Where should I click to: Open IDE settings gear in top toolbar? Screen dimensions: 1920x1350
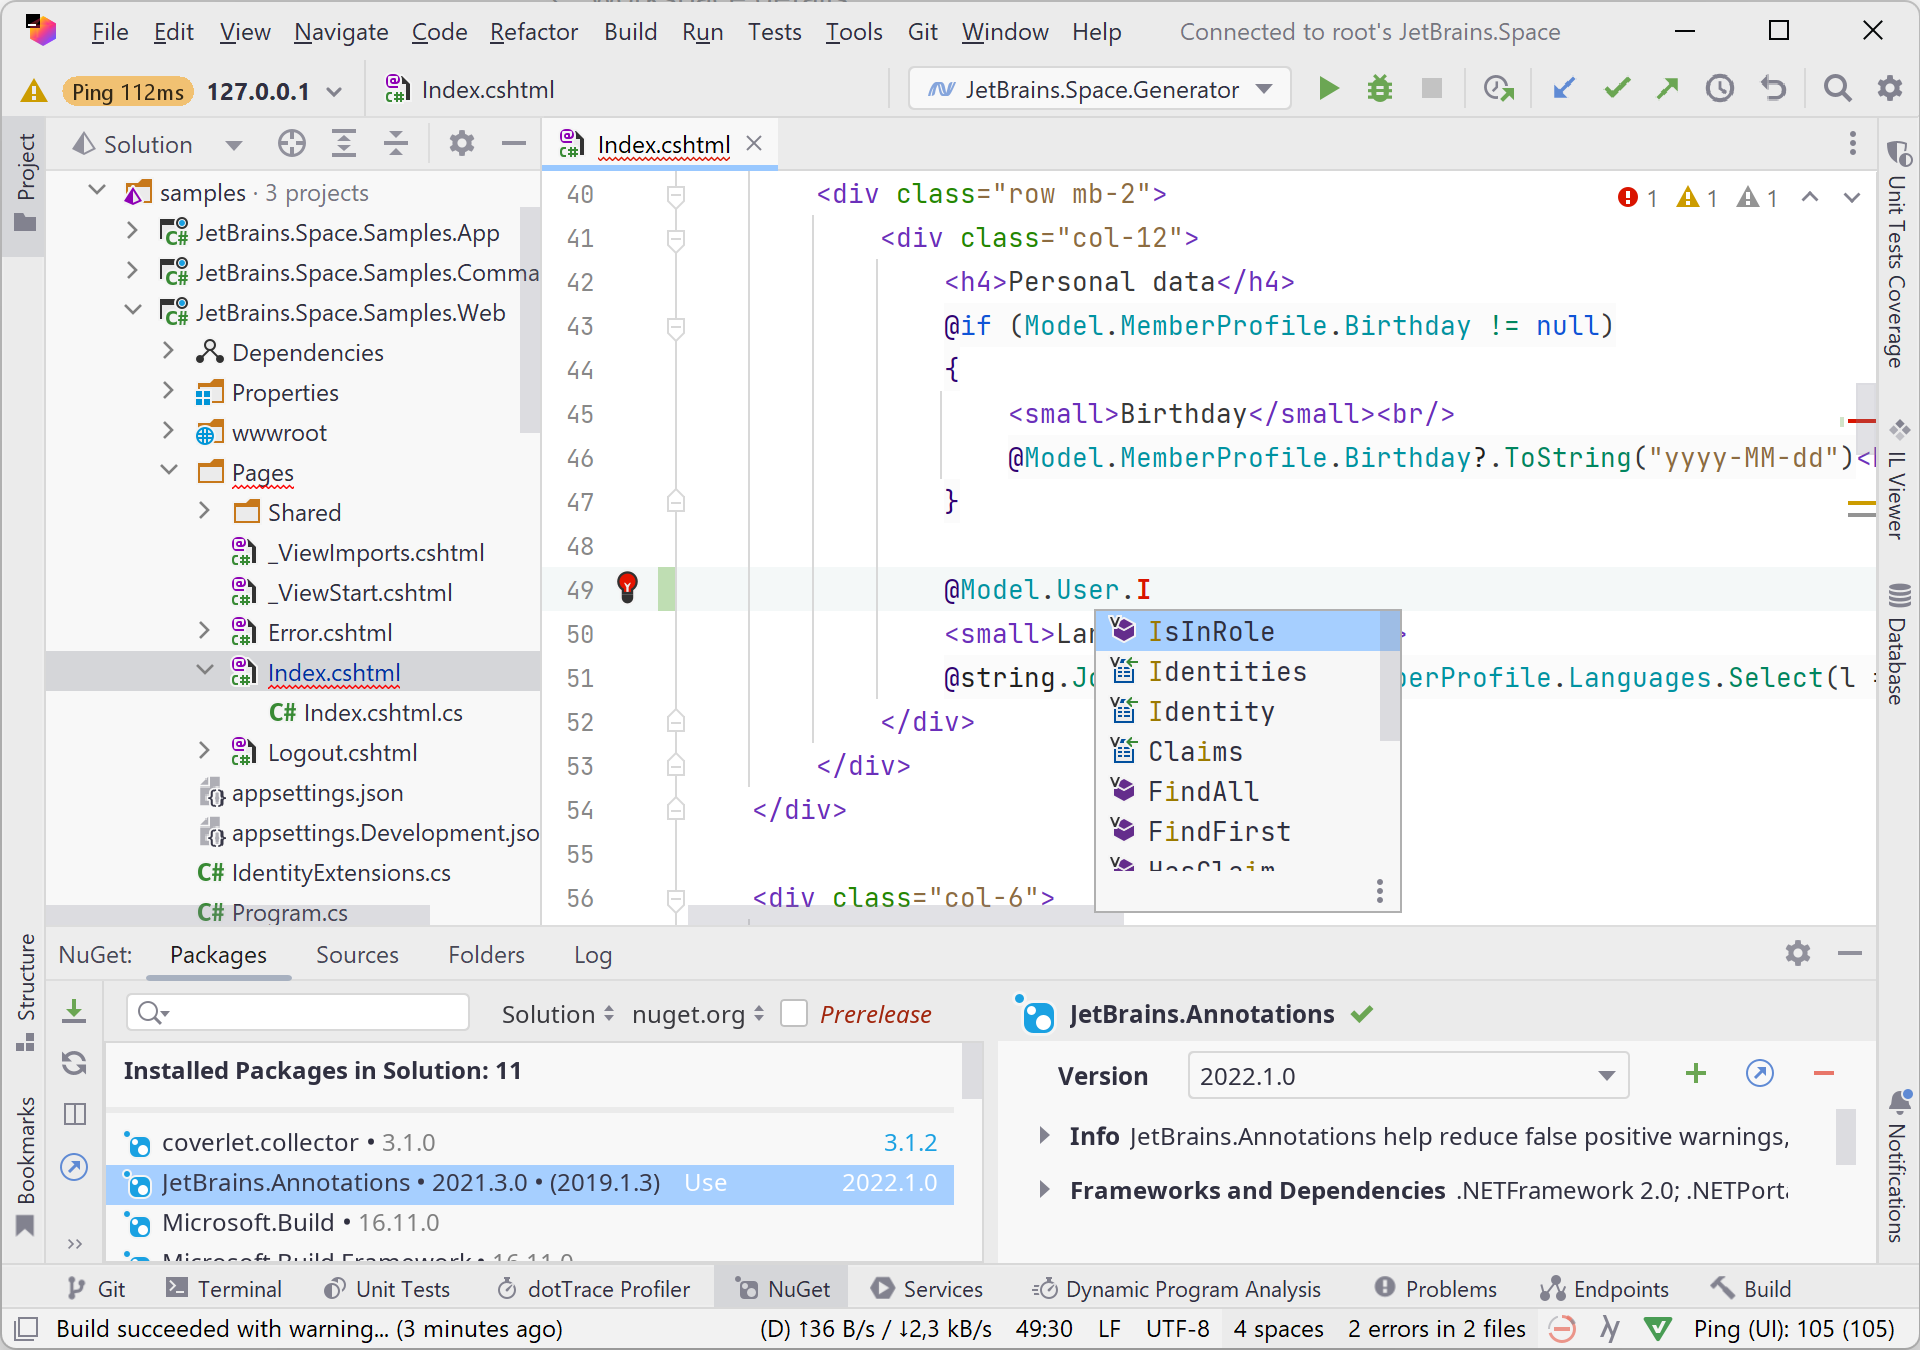tap(1889, 89)
